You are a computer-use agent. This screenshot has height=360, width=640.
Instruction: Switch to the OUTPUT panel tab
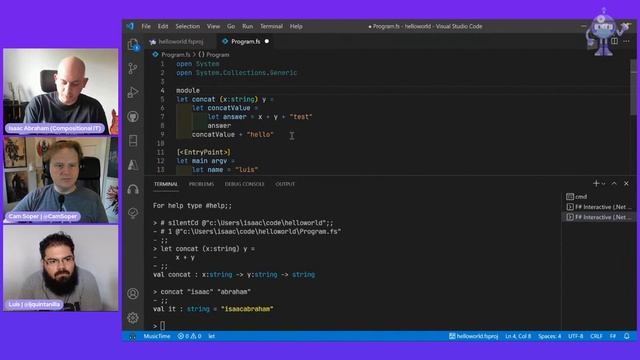point(285,184)
